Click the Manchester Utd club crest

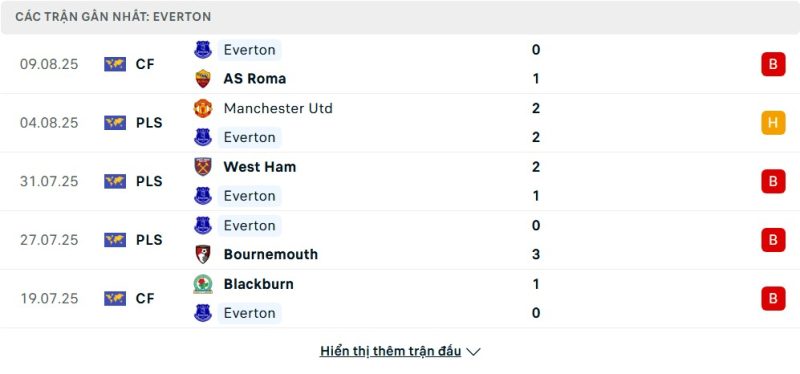203,108
